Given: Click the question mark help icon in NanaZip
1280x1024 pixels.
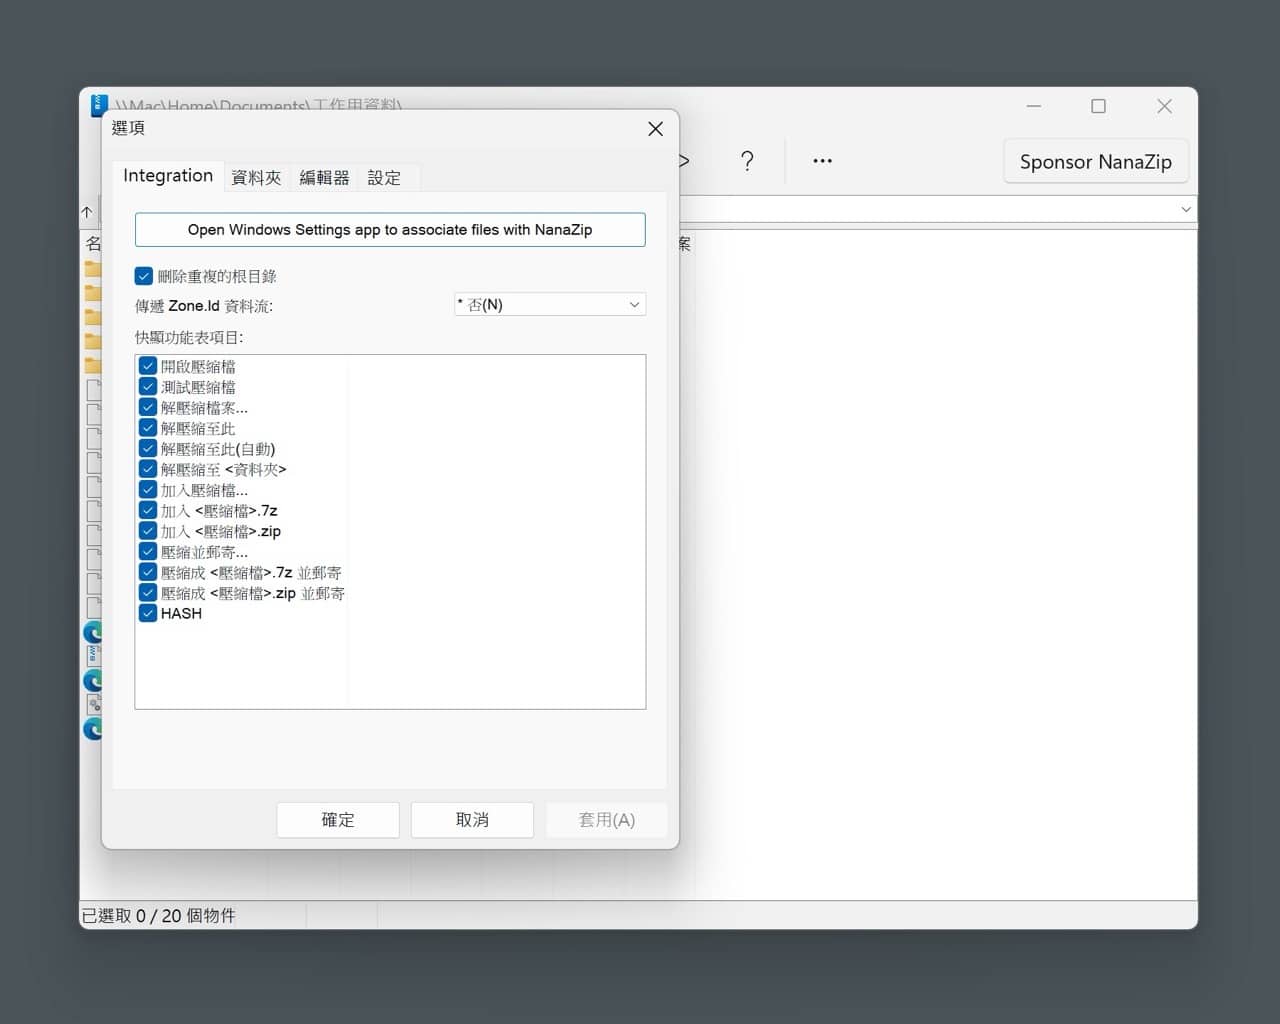Looking at the screenshot, I should (x=747, y=161).
